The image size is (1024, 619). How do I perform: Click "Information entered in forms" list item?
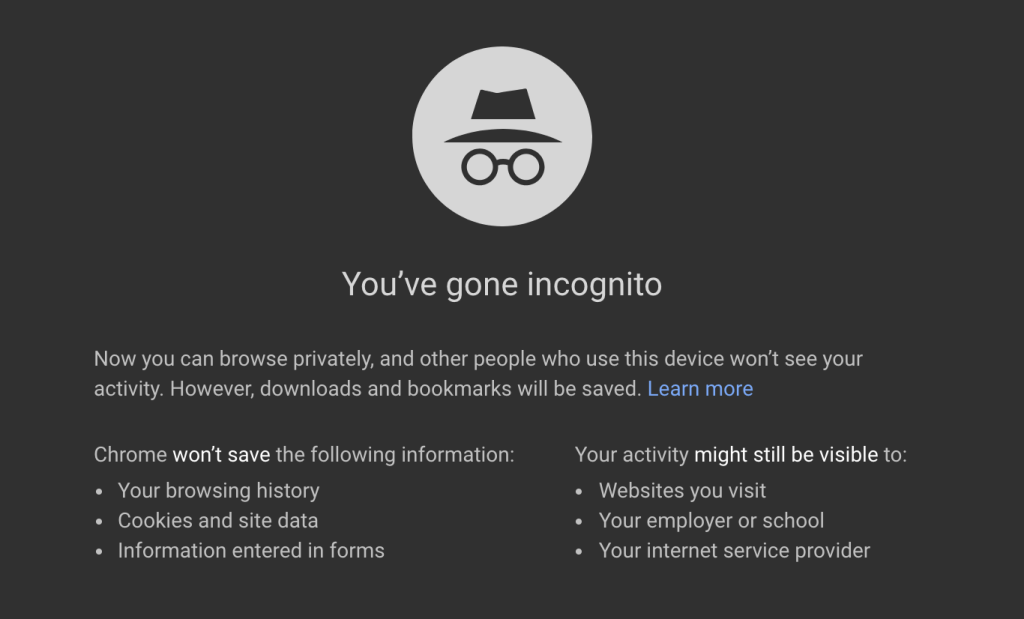(251, 551)
